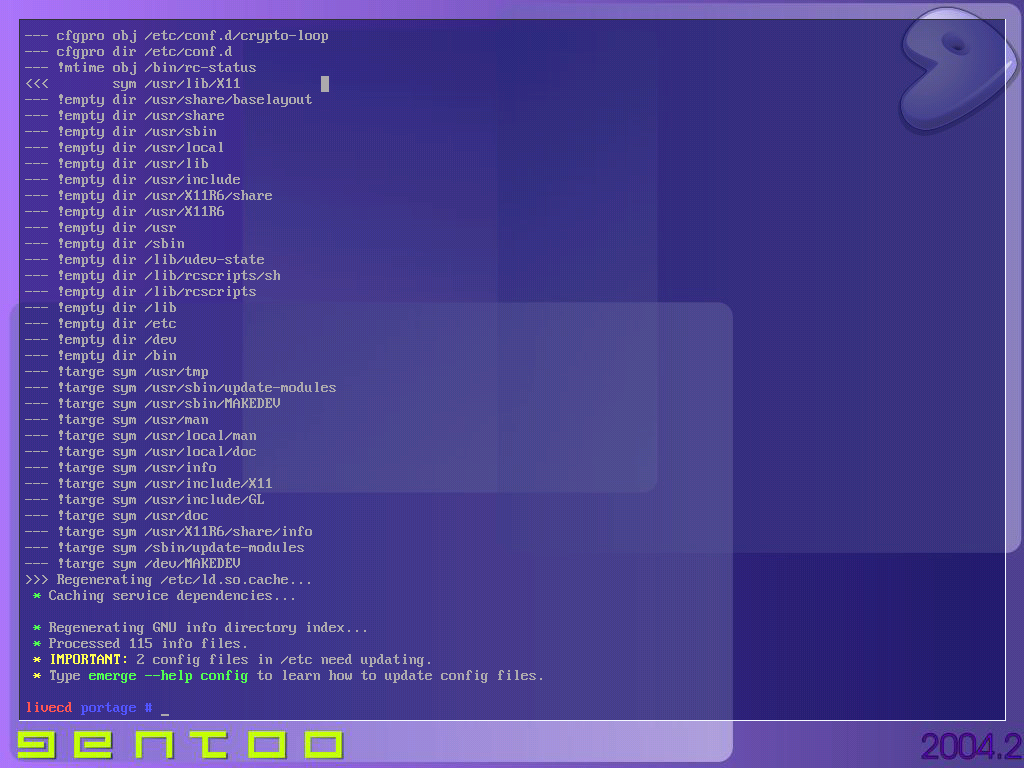Click the '!mtime obj /bin/rc-status' line
The width and height of the screenshot is (1024, 768).
pos(140,68)
